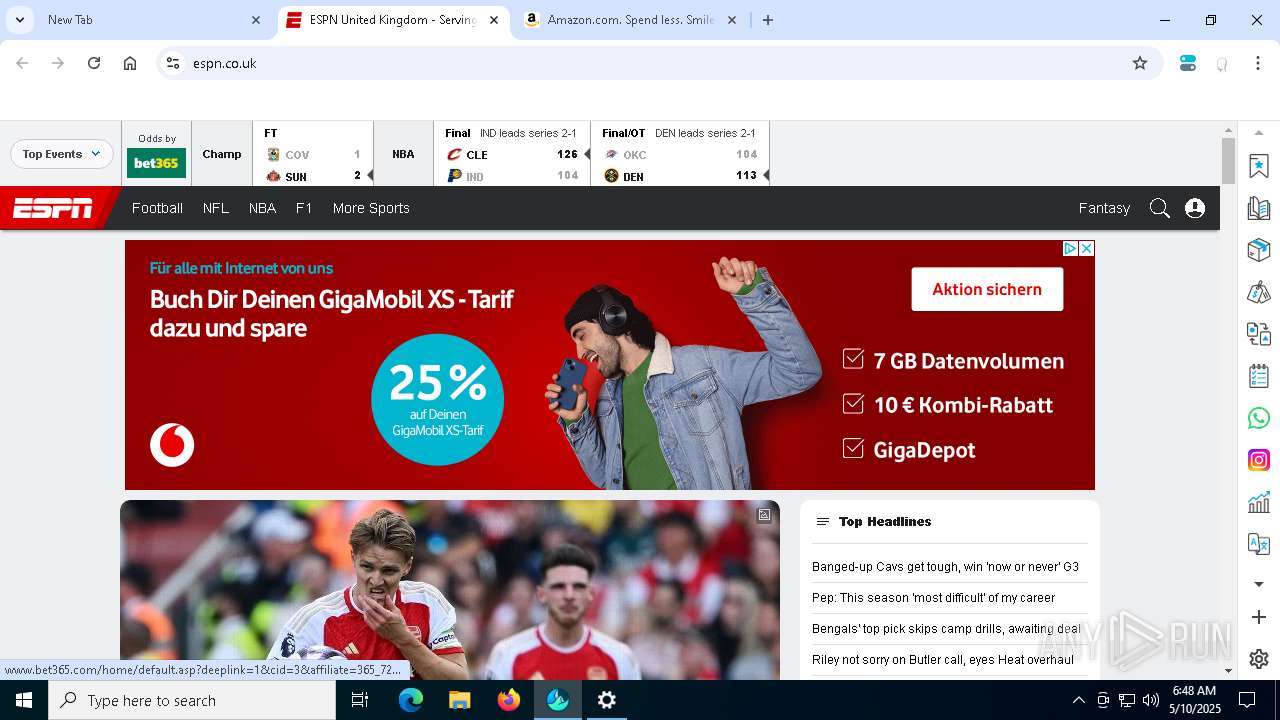Add a new sidebar item with plus
Viewport: 1280px width, 720px height.
tap(1259, 617)
